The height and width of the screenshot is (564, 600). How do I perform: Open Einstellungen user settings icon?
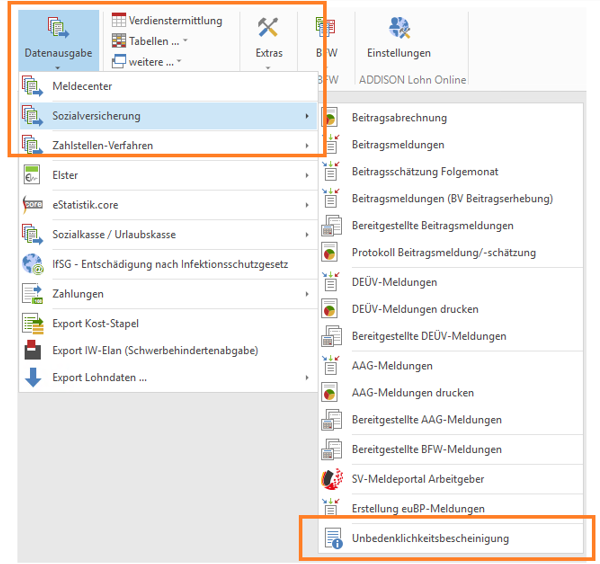[x=399, y=28]
